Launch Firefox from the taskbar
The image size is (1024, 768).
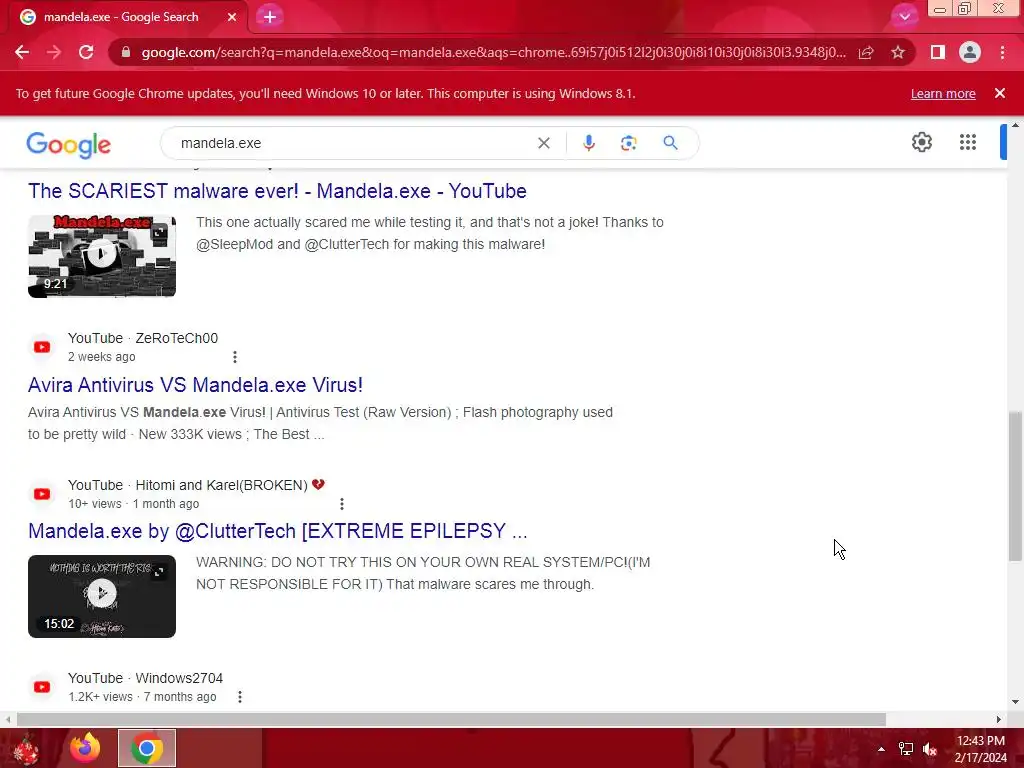tap(86, 748)
